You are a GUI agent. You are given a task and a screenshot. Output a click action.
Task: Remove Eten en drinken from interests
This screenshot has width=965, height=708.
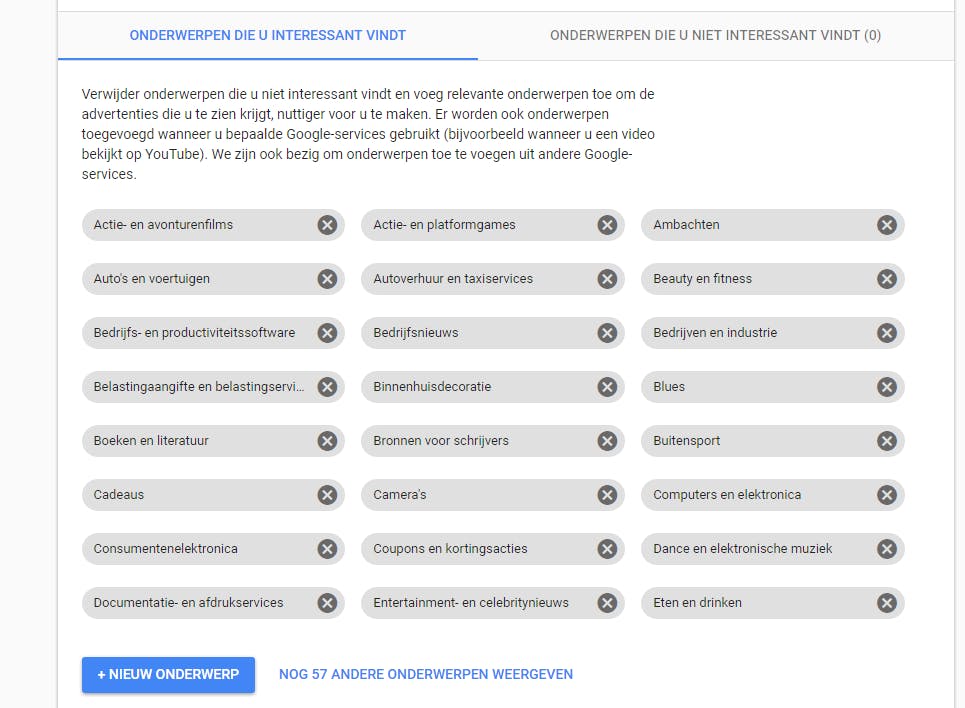886,603
